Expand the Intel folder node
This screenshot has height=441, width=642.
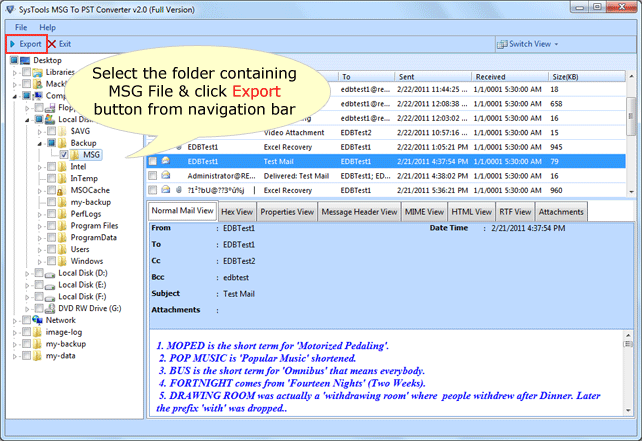coord(40,167)
